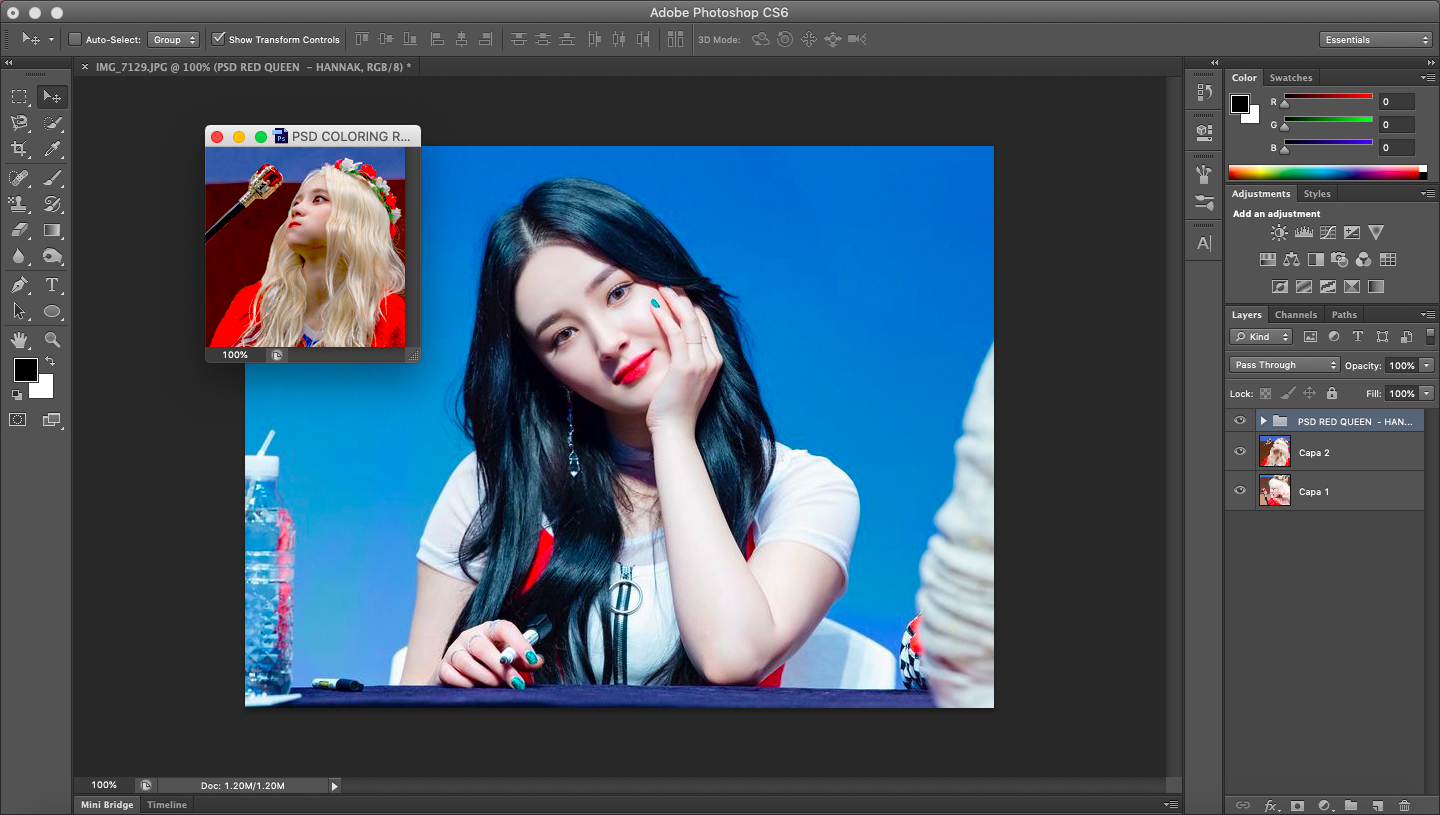Select the Crop tool
Viewport: 1440px width, 815px height.
coord(19,149)
